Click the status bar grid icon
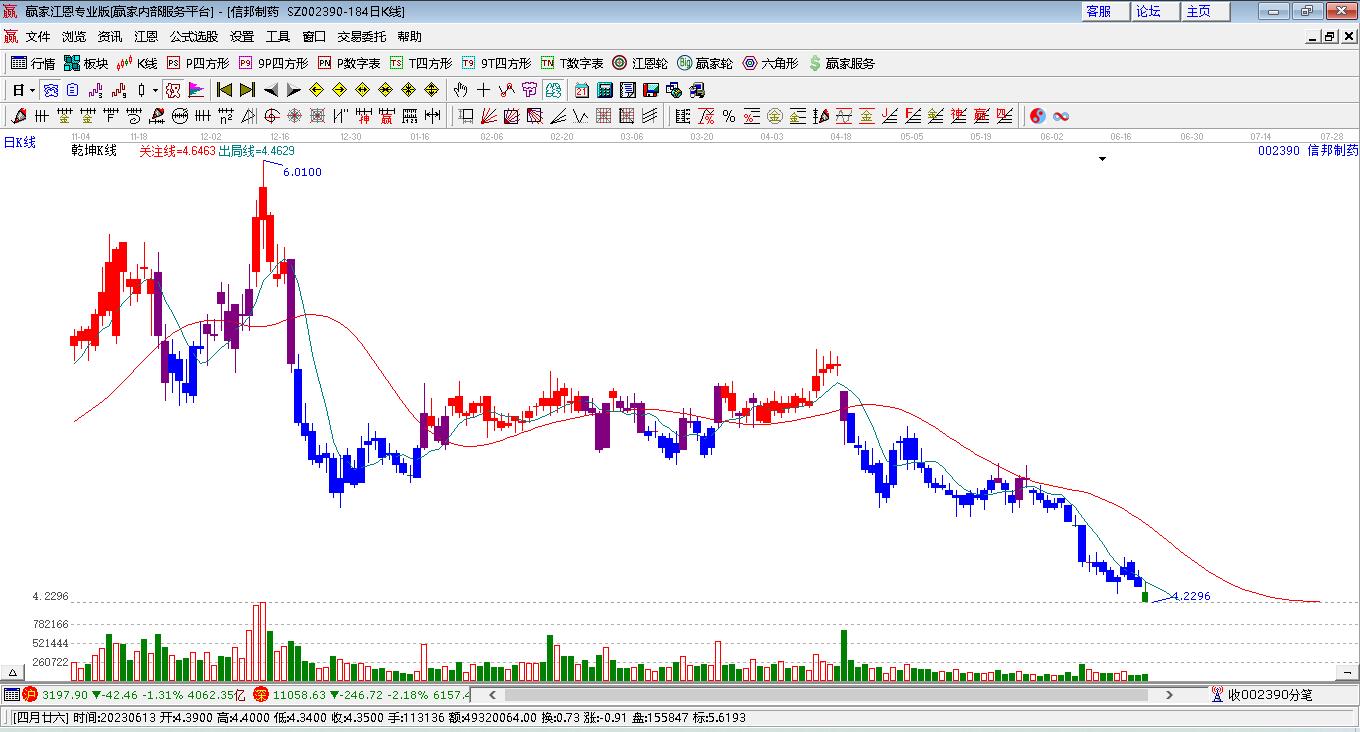Viewport: 1360px width, 732px height. tap(11, 694)
